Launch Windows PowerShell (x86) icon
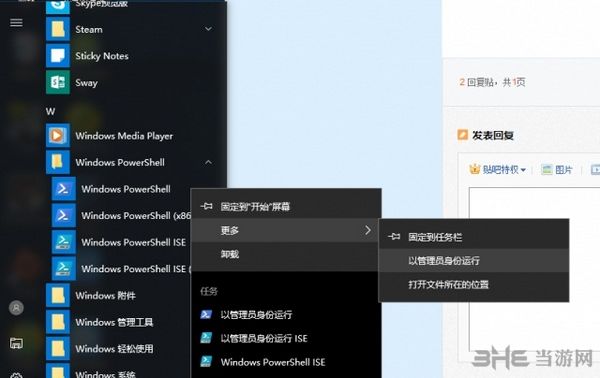The image size is (600, 378). [64, 215]
